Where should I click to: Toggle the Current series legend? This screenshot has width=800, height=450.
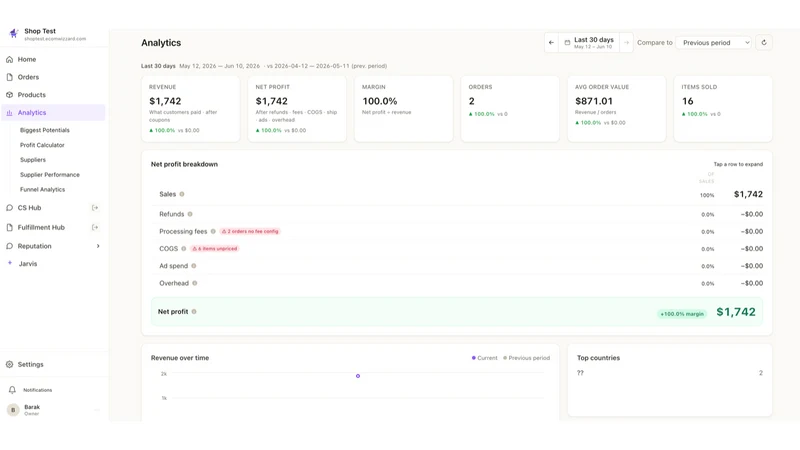click(485, 358)
